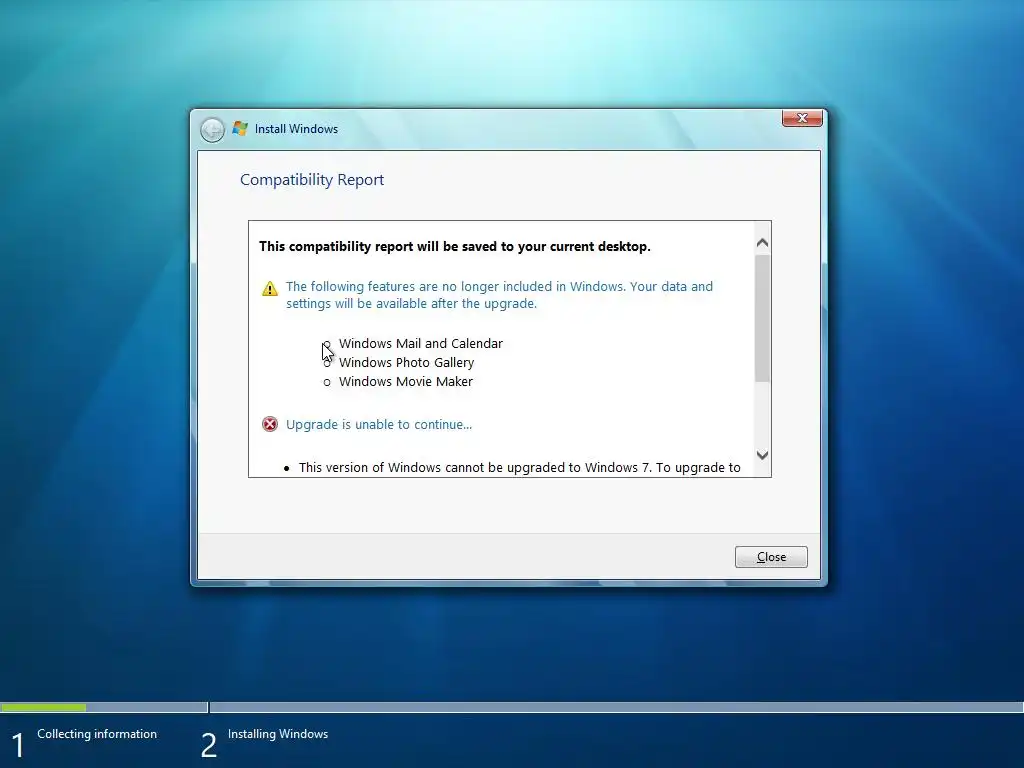The image size is (1024, 768).
Task: Click the green installation progress bar
Action: tap(43, 707)
